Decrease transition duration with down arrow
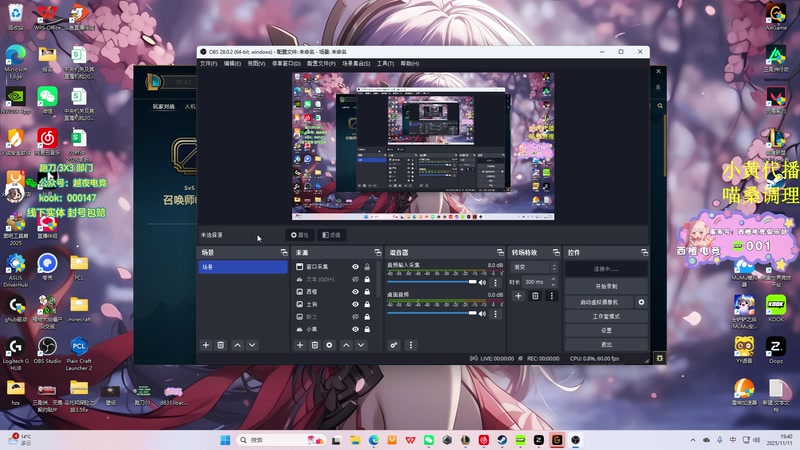Image resolution: width=800 pixels, height=450 pixels. [554, 285]
